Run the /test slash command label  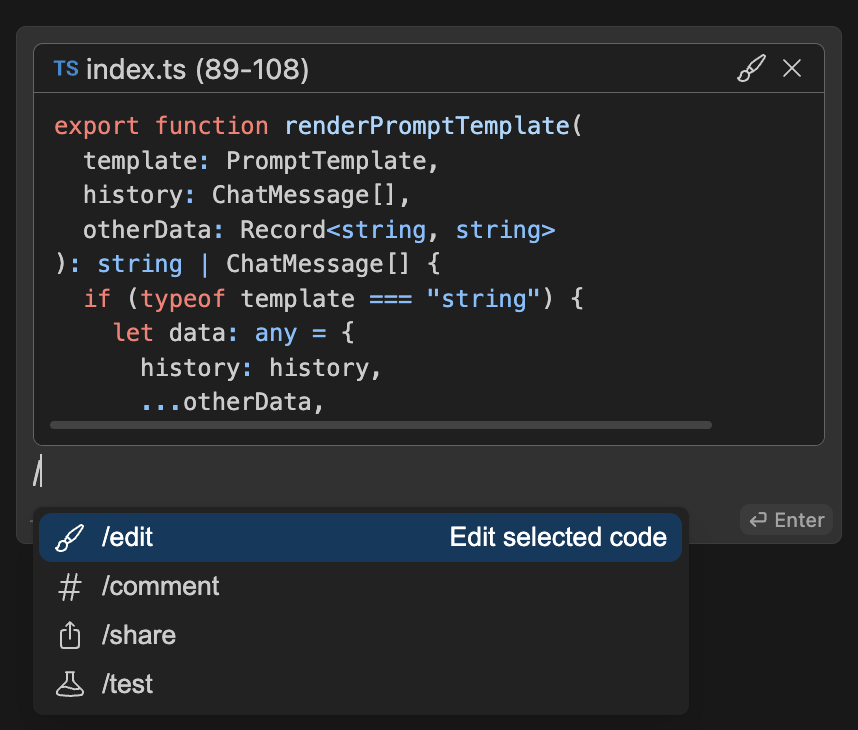pyautogui.click(x=127, y=685)
